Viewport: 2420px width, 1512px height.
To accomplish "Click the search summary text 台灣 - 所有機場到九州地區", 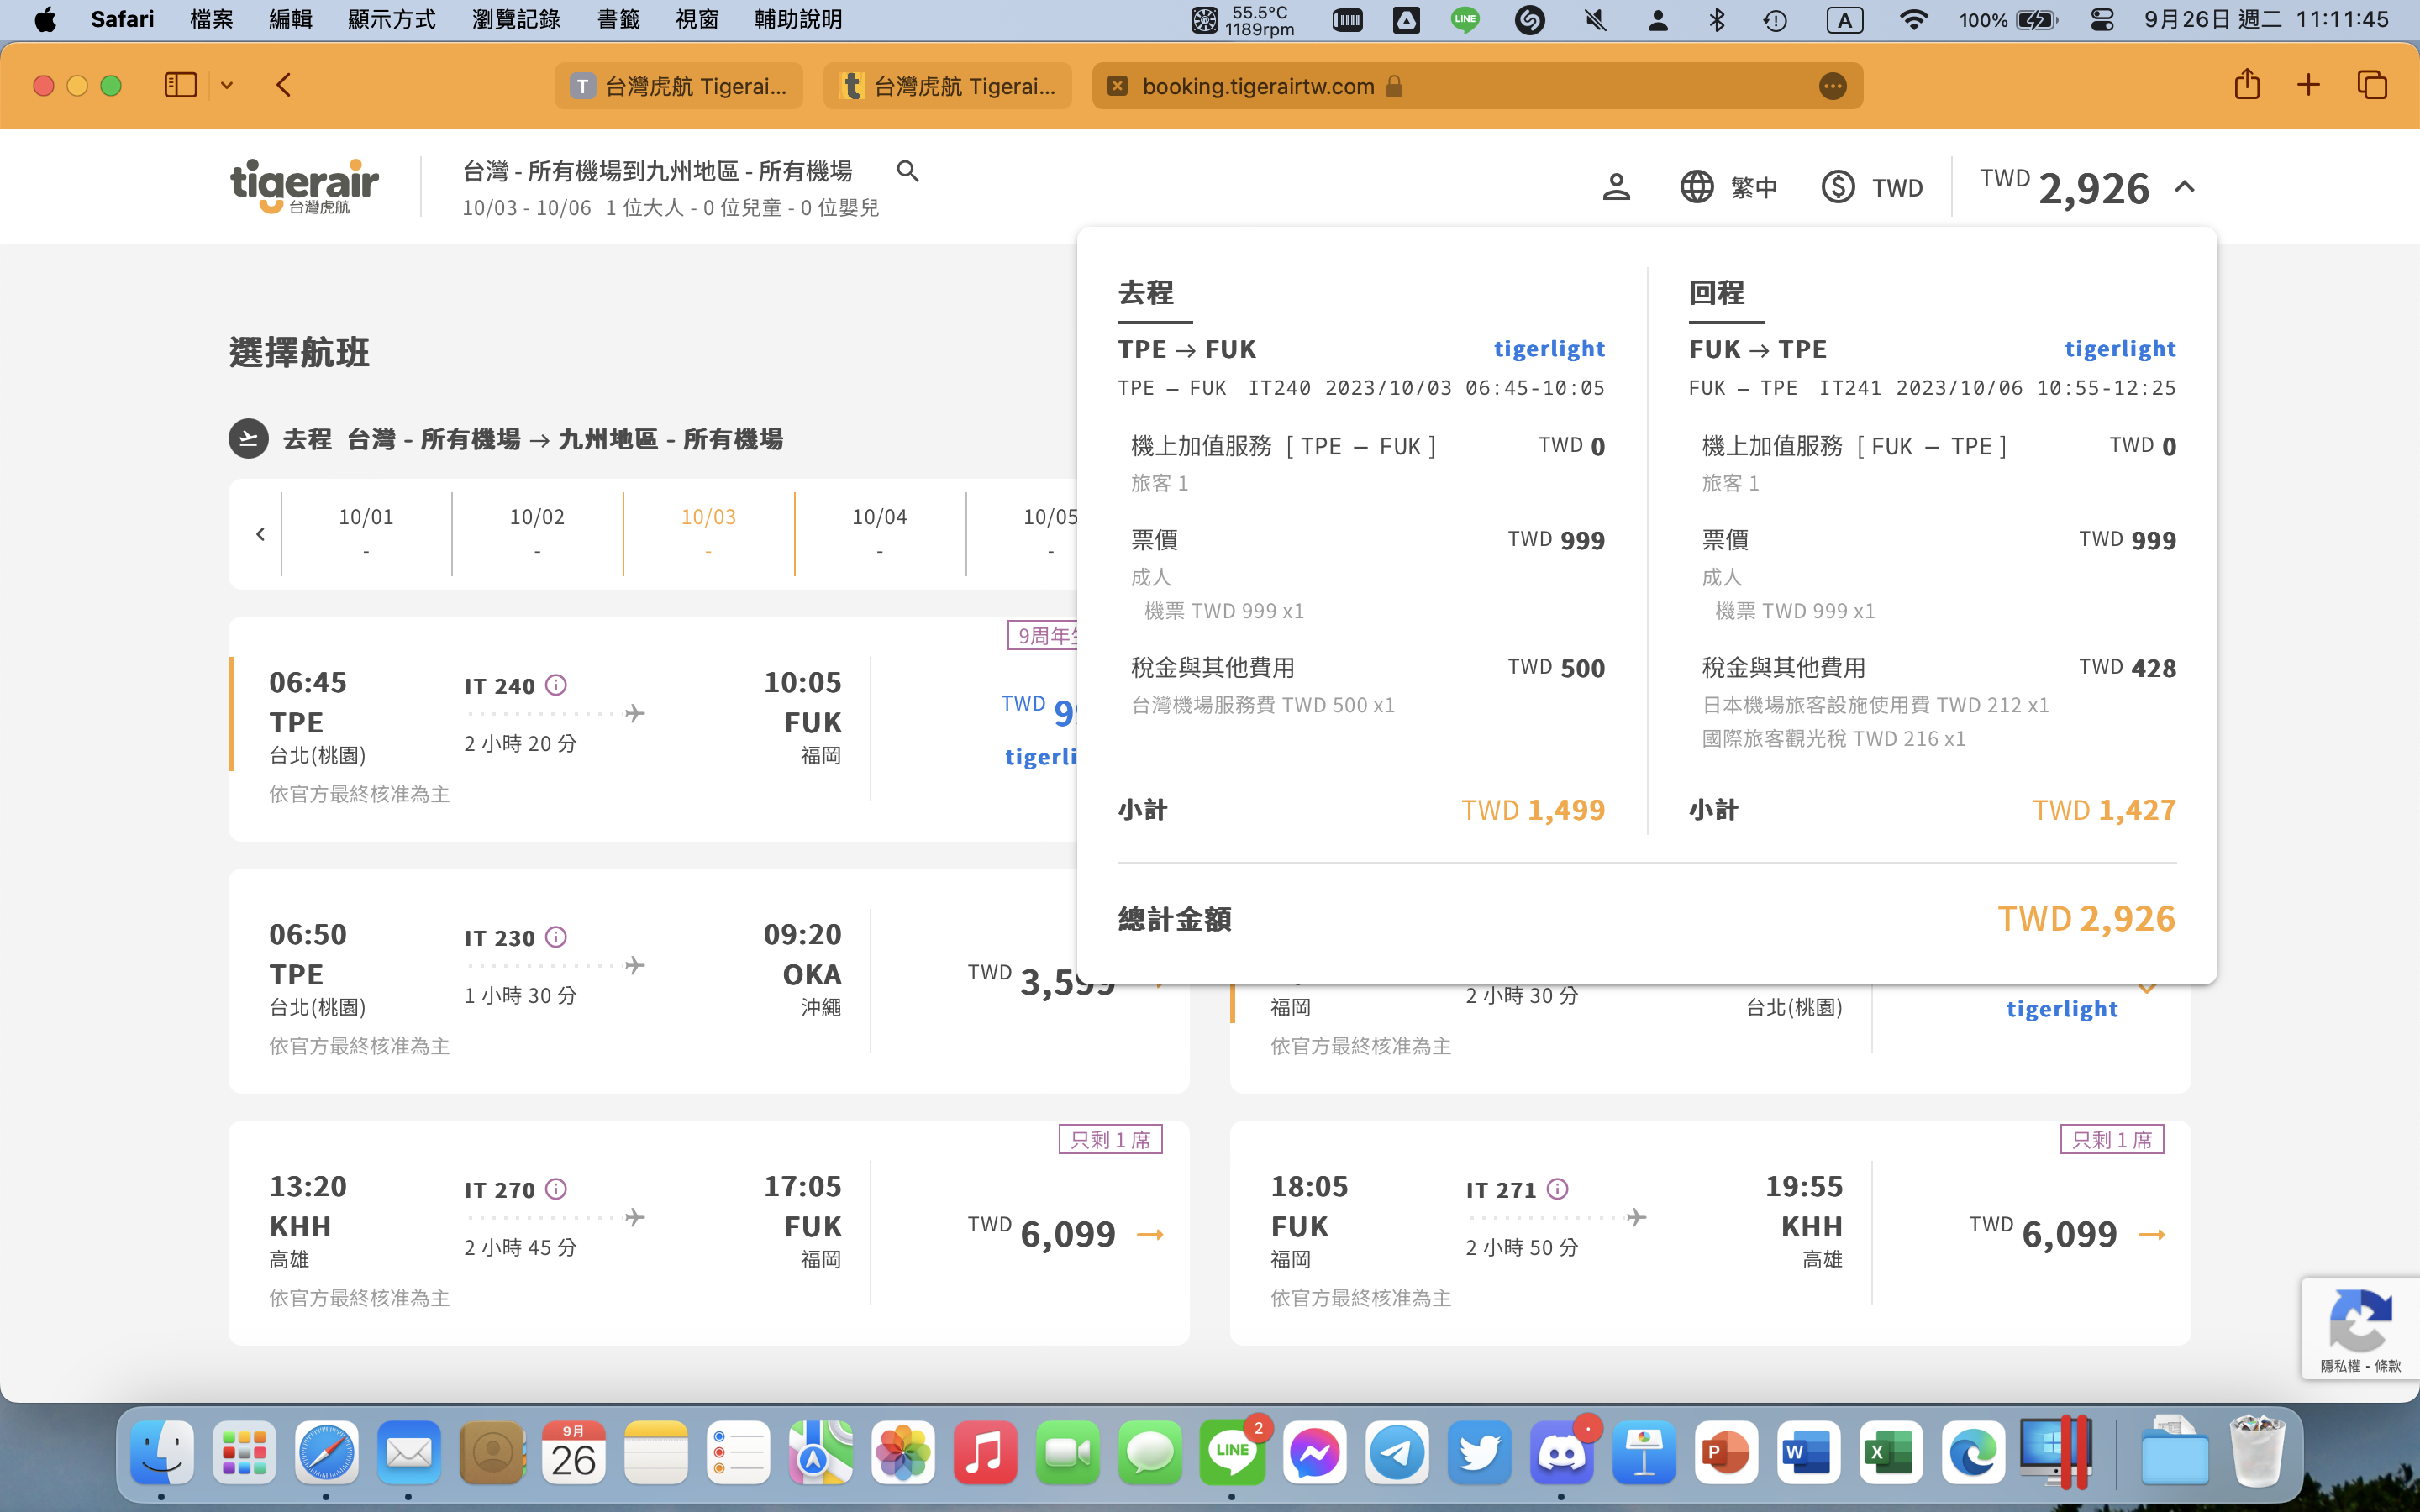I will click(x=657, y=171).
